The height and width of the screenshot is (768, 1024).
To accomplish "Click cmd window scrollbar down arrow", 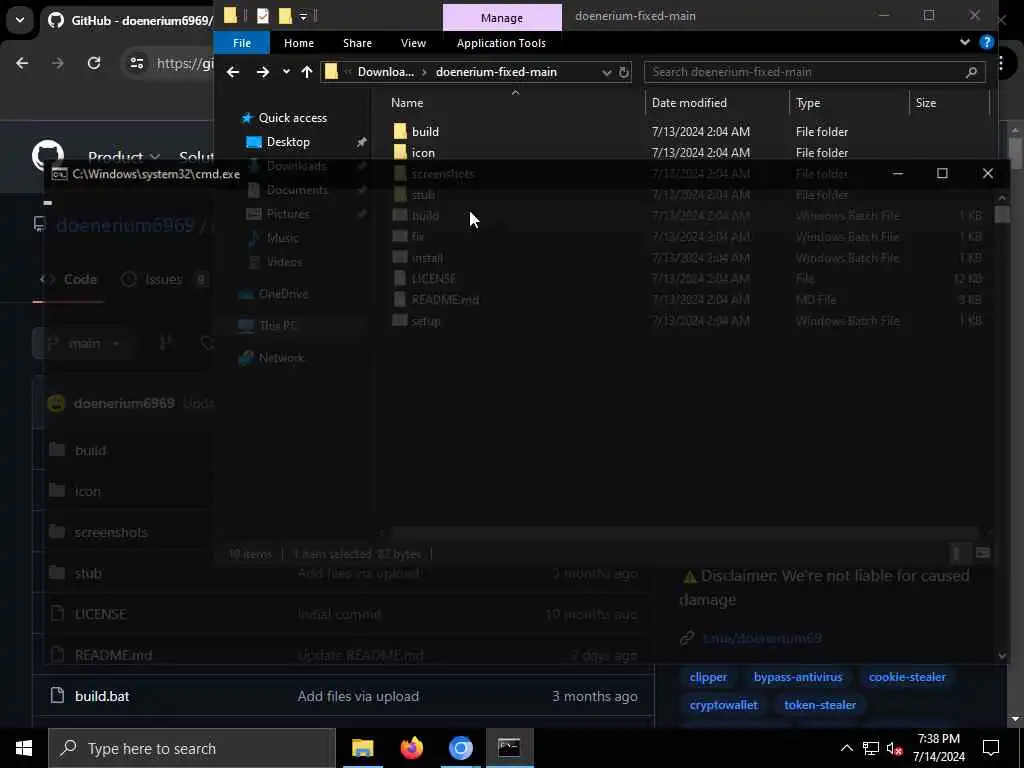I will (x=1002, y=656).
